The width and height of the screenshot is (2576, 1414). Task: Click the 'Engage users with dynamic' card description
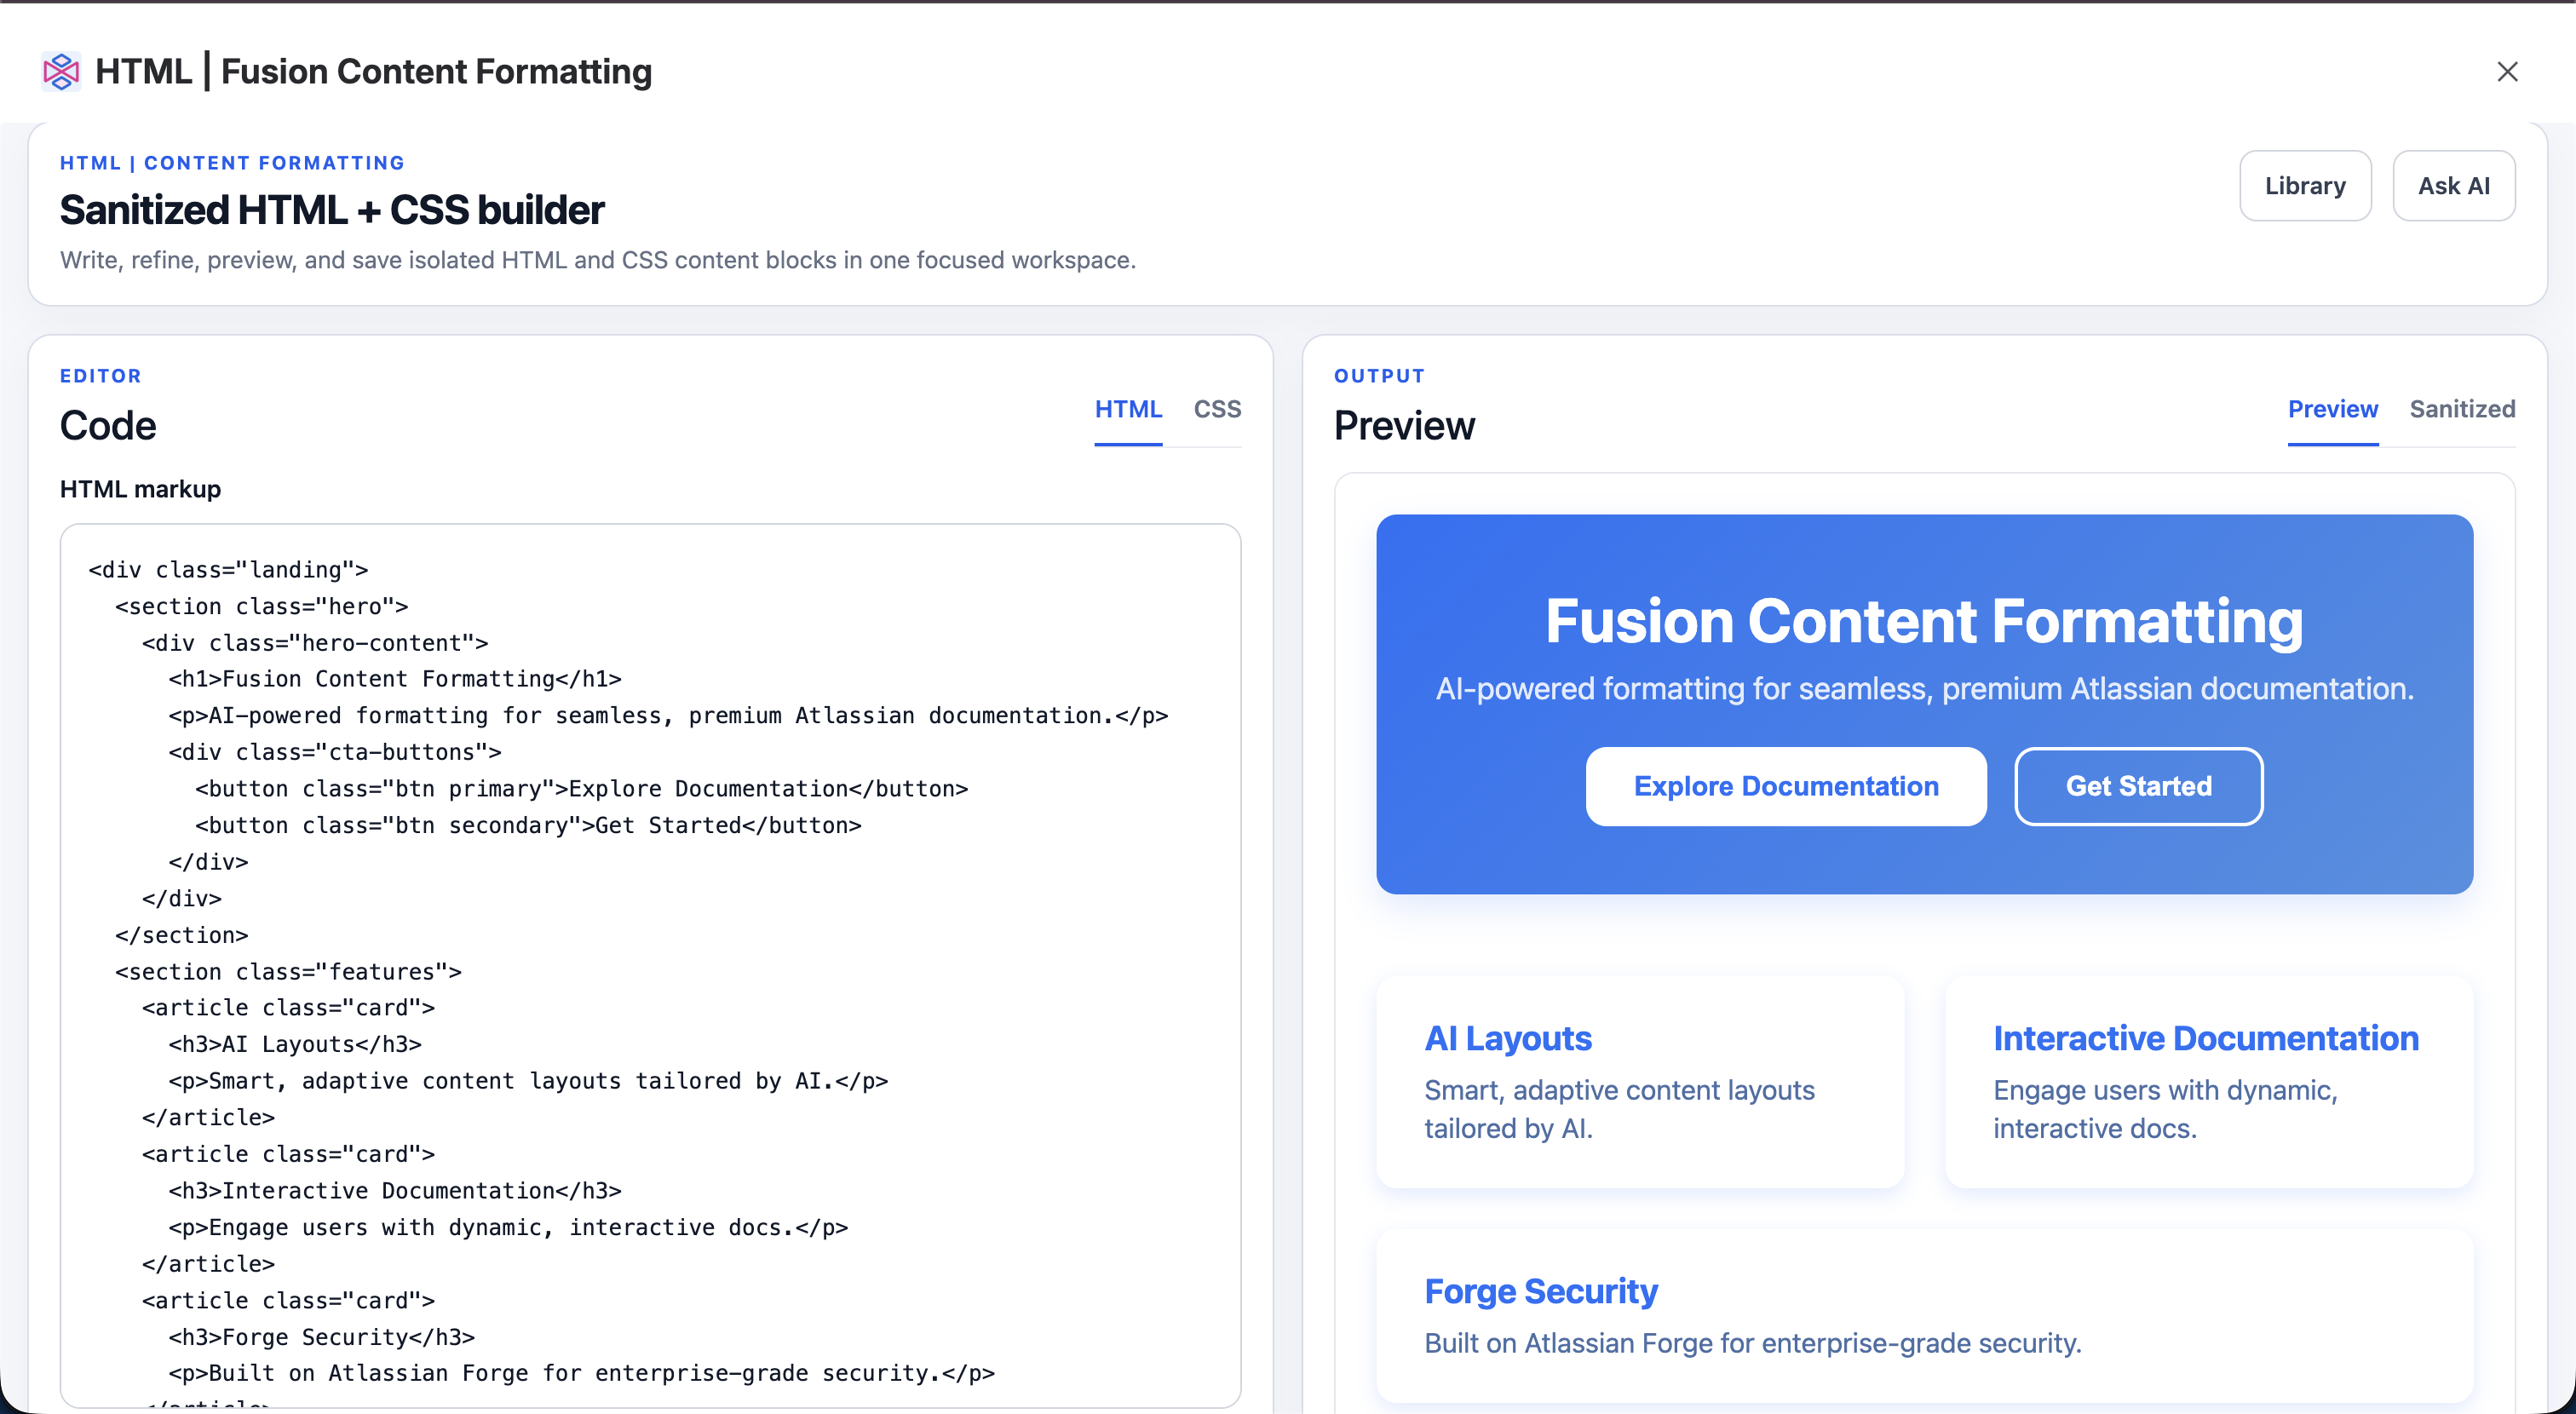pos(2165,1109)
